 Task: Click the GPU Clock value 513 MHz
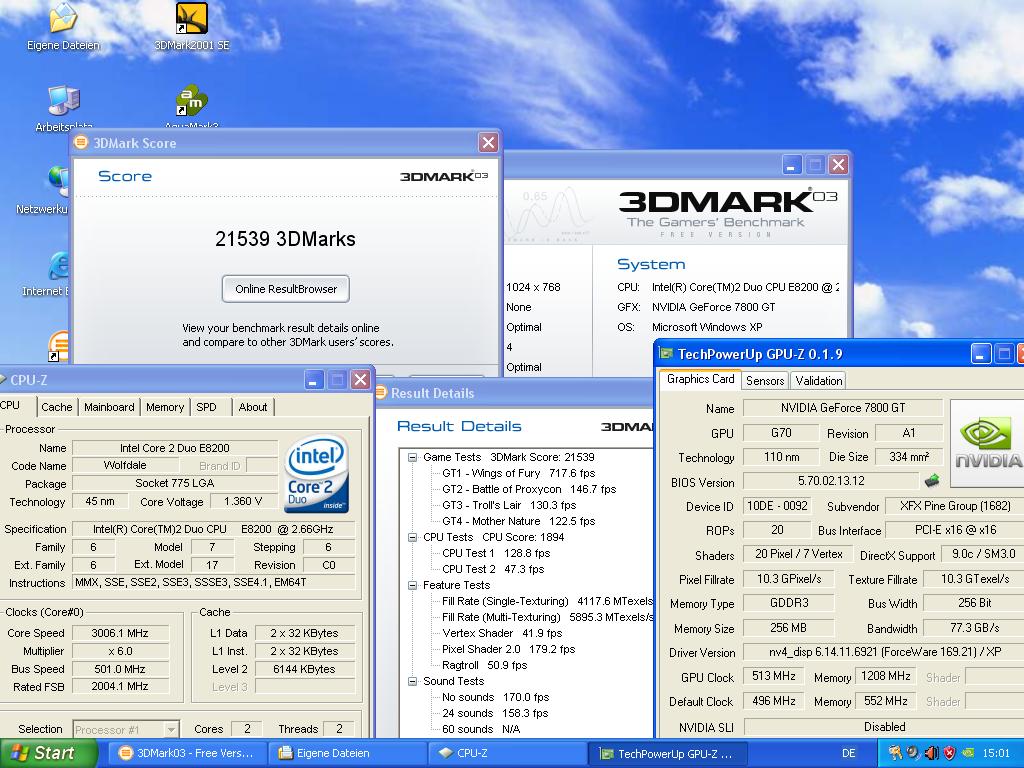point(773,677)
